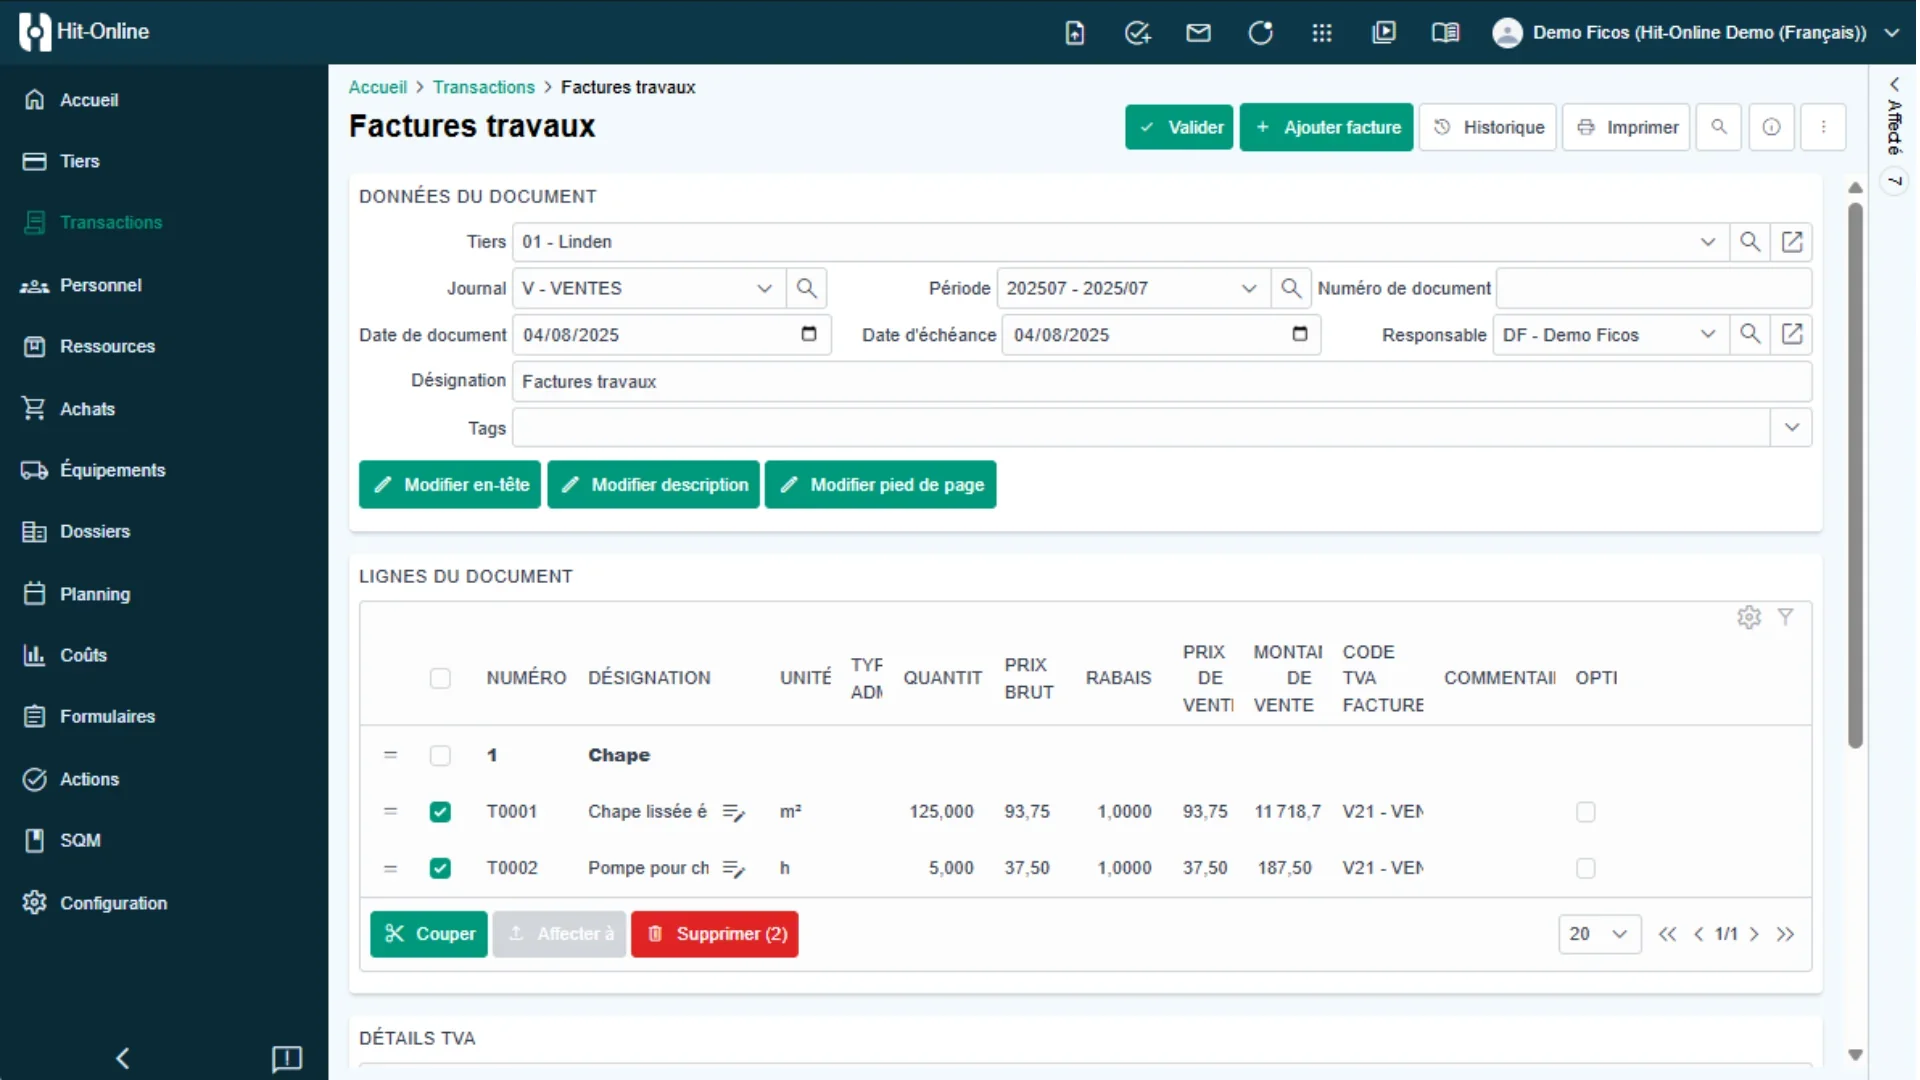
Task: Edit the description of line T0001
Action: pos(734,812)
